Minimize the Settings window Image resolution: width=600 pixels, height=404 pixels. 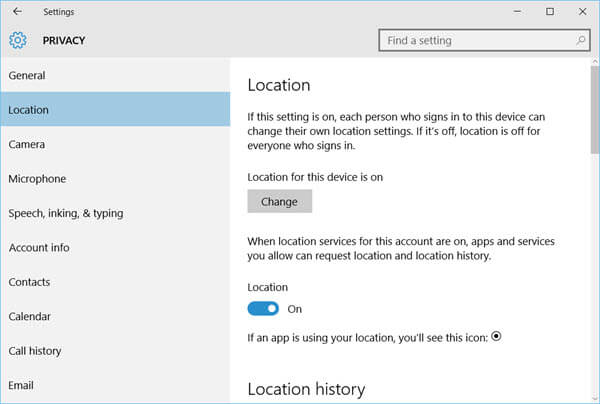tap(517, 11)
